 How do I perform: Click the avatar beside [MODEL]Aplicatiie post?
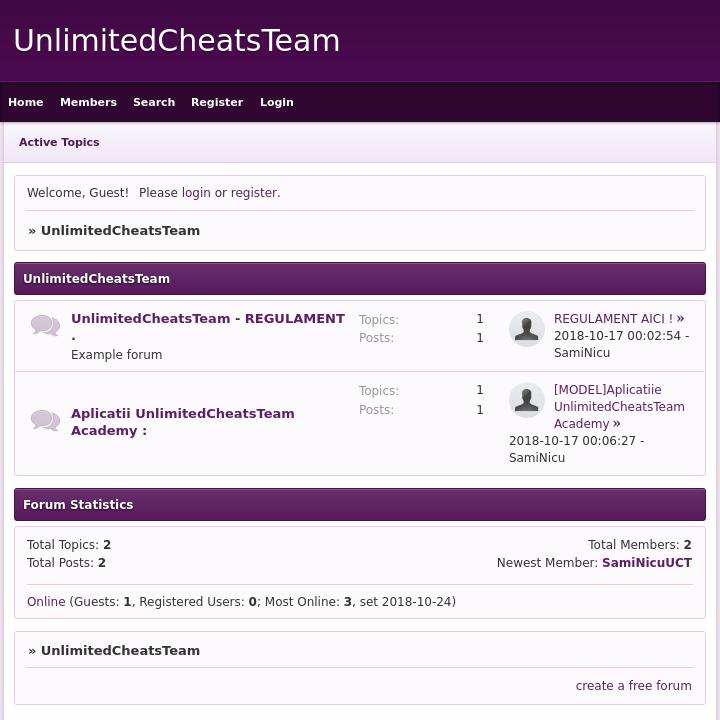[526, 400]
